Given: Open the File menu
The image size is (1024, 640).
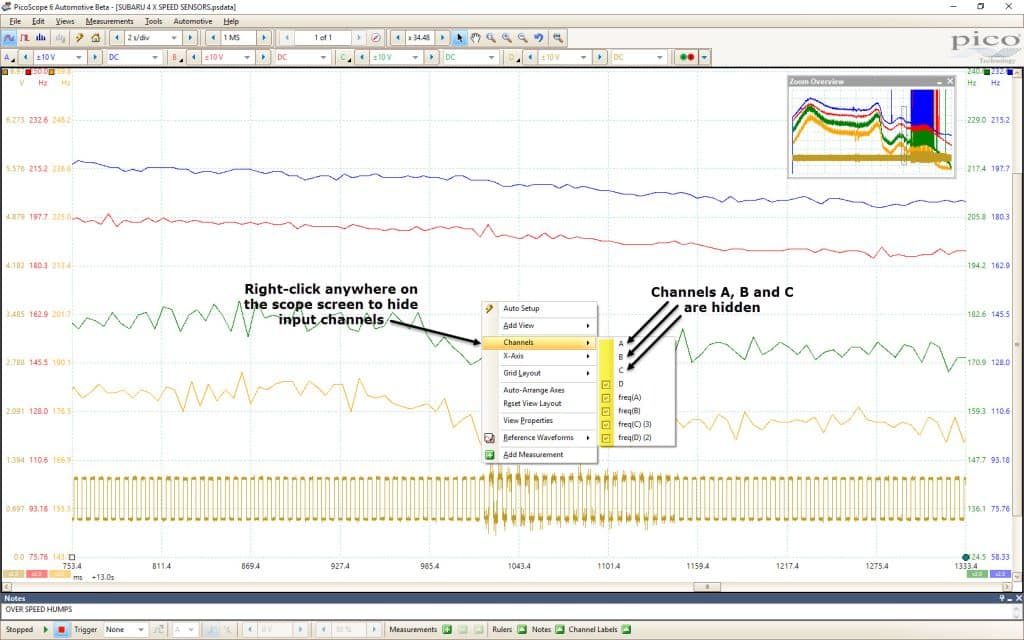Looking at the screenshot, I should pyautogui.click(x=15, y=22).
